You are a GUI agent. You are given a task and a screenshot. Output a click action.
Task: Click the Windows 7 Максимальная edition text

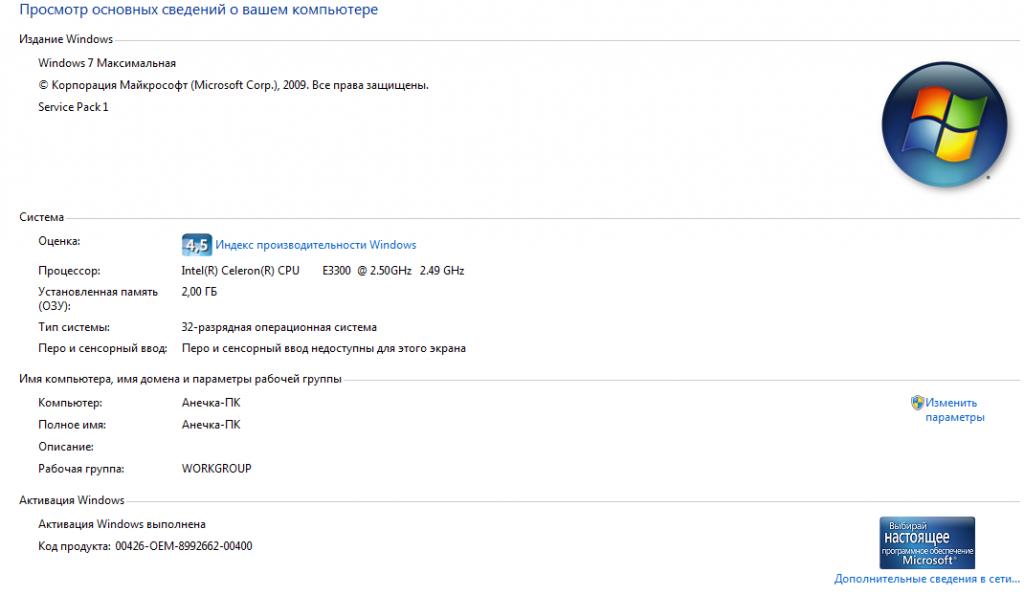pyautogui.click(x=106, y=63)
